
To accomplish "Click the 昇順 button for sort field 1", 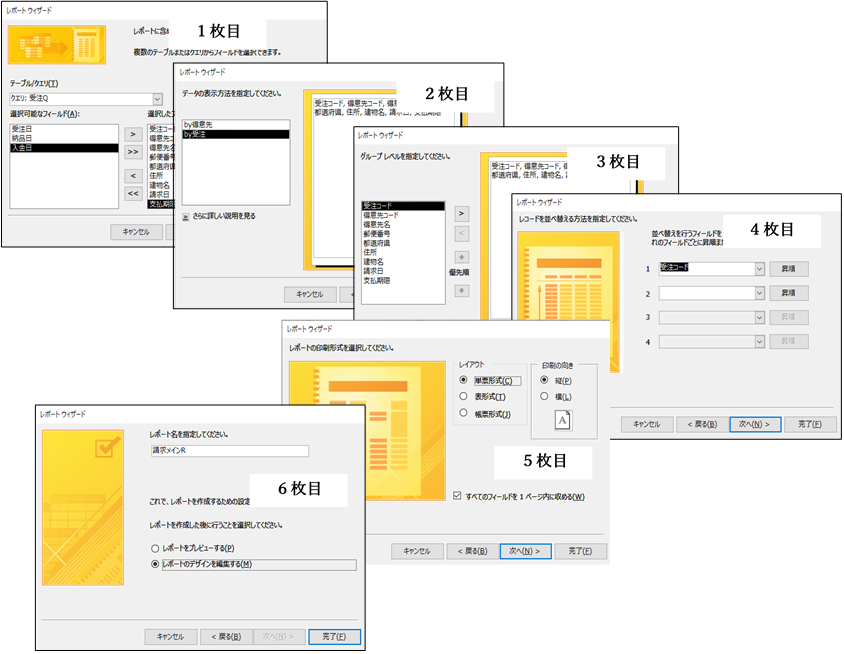I will pyautogui.click(x=788, y=268).
